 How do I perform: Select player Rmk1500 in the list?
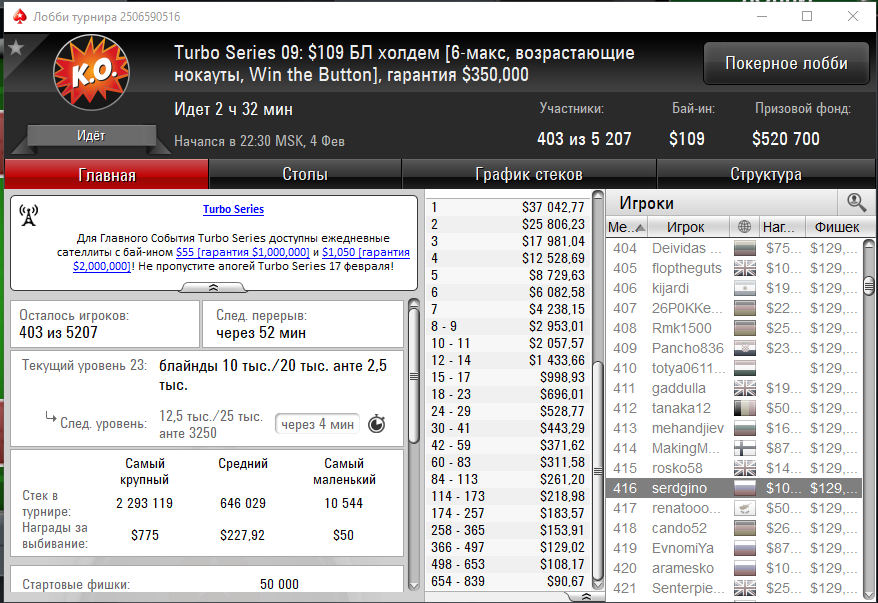coord(734,328)
